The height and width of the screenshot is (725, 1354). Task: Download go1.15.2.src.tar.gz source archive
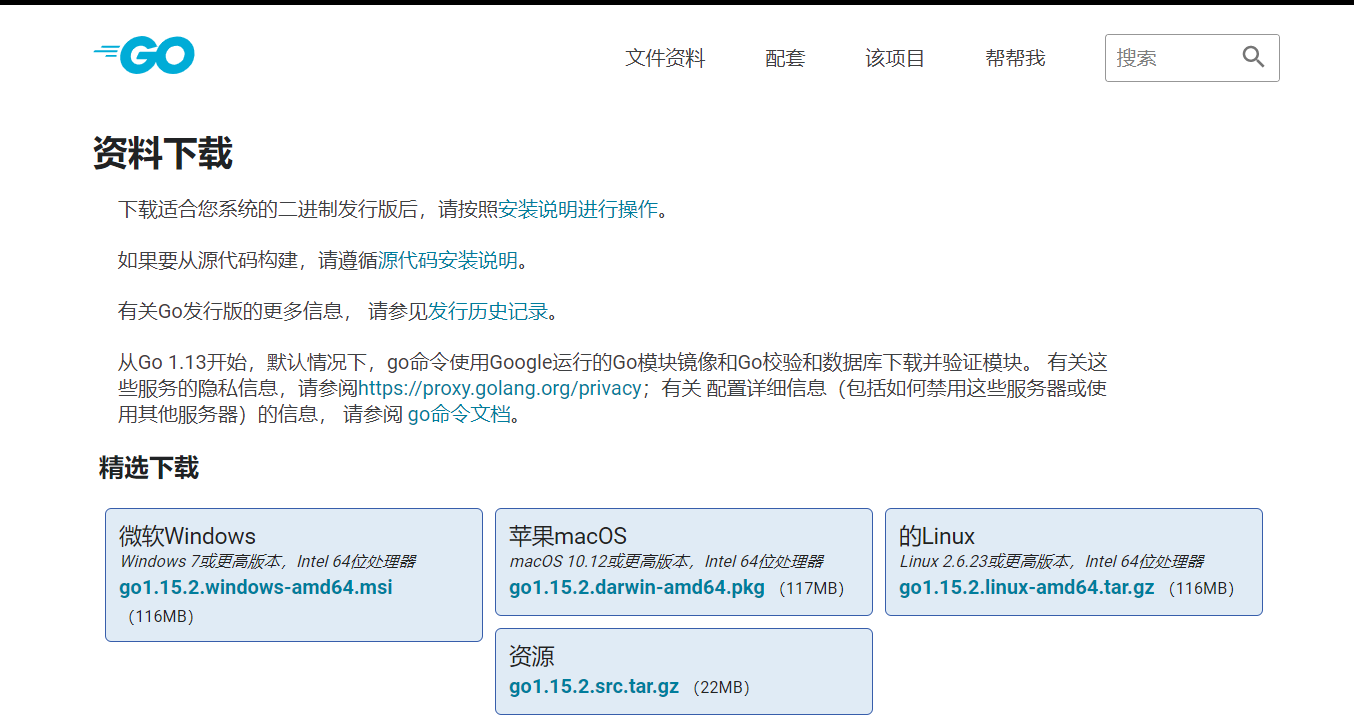tap(594, 687)
